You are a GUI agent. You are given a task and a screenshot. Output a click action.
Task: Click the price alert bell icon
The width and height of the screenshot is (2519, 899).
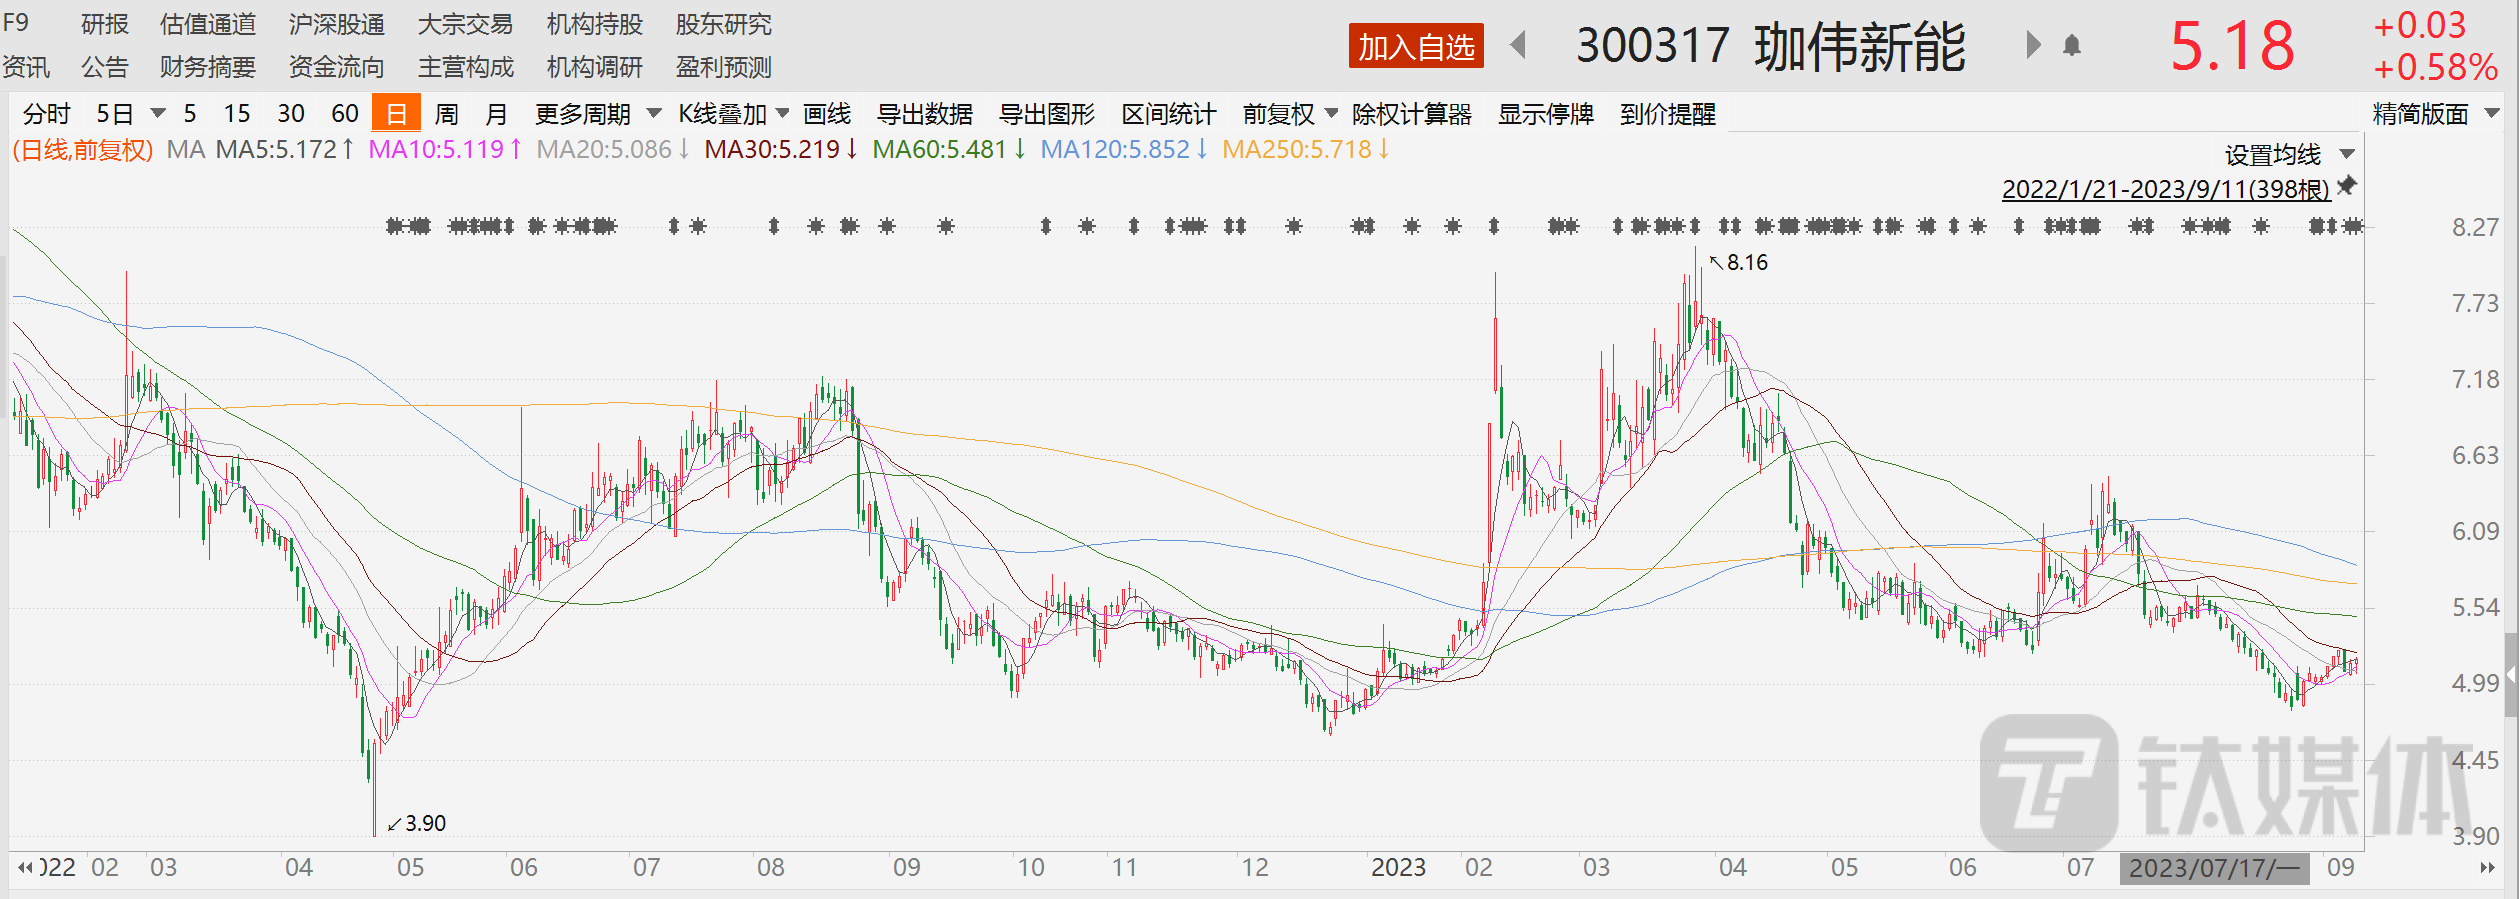pyautogui.click(x=2072, y=46)
